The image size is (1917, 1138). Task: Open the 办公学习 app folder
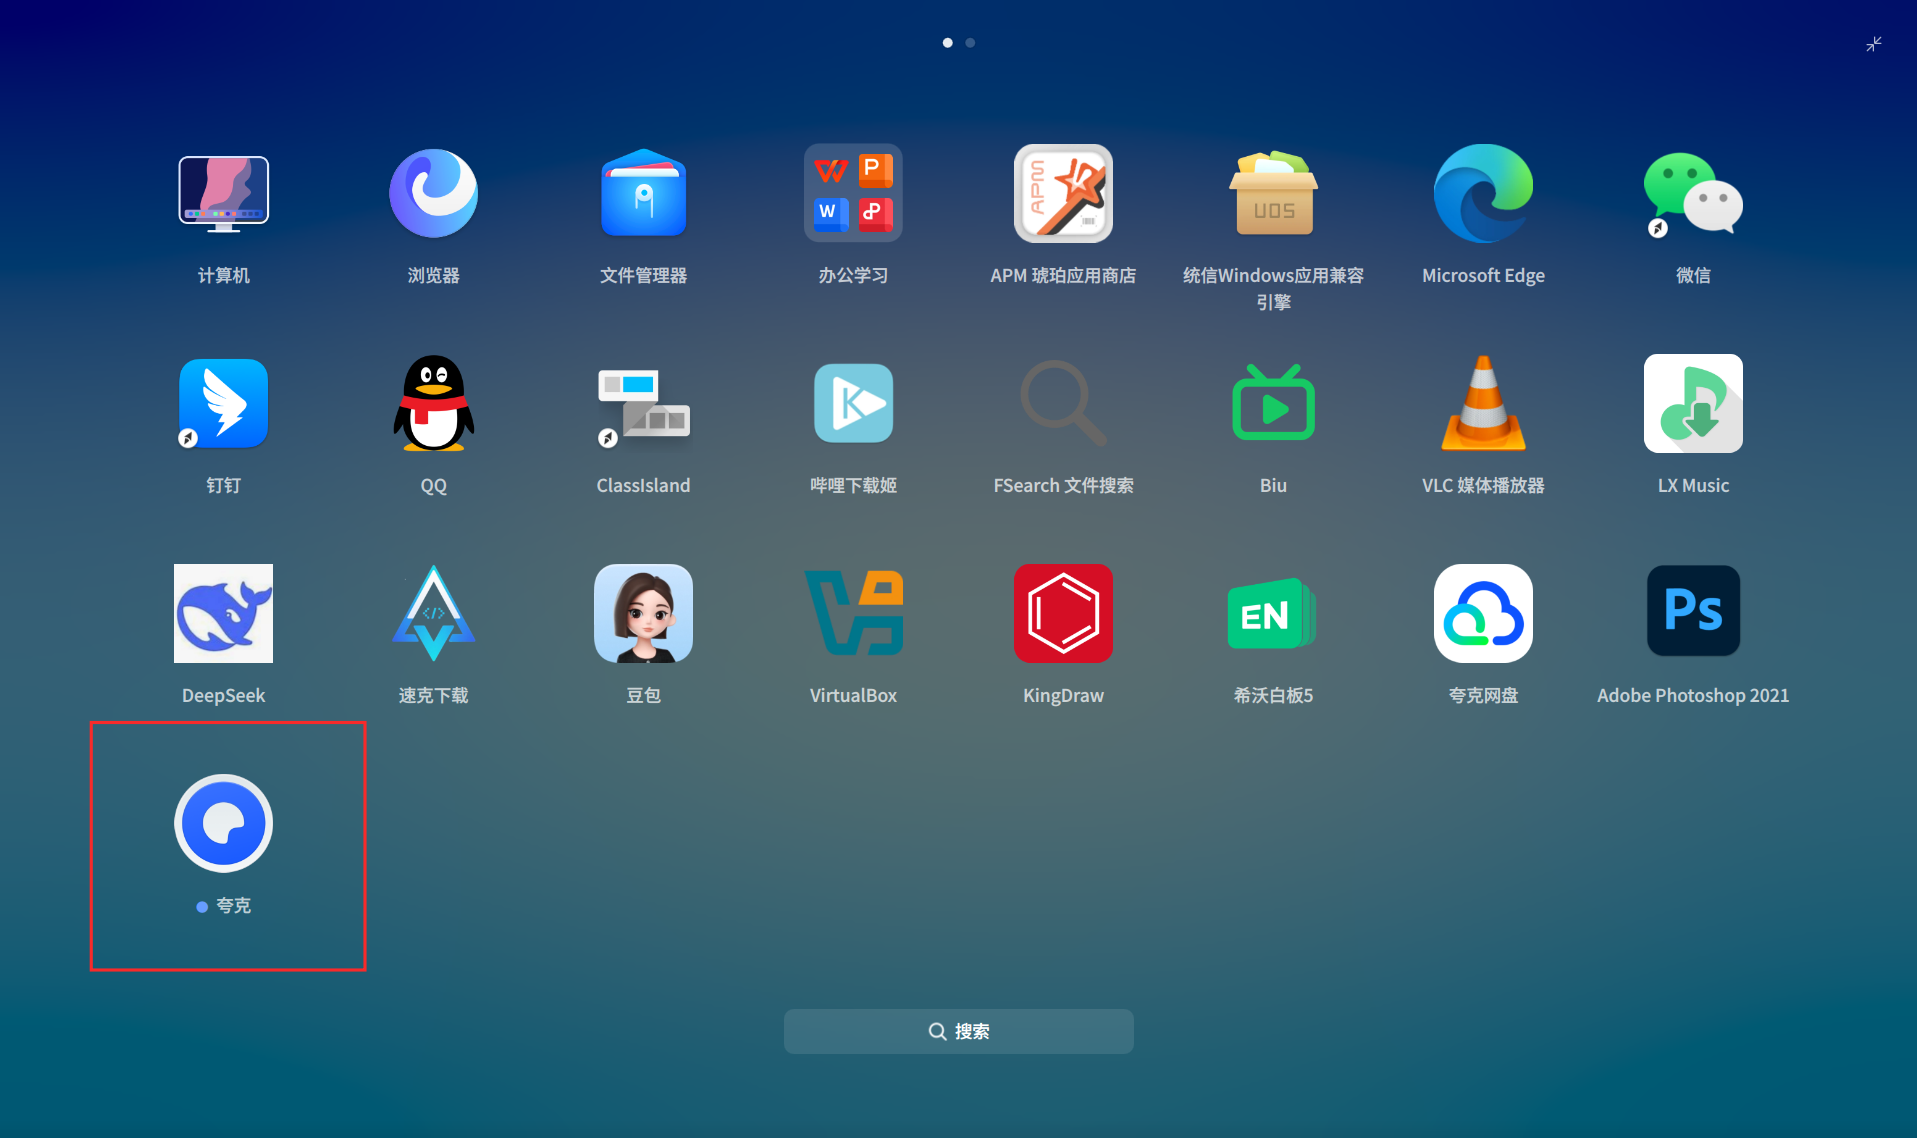853,194
